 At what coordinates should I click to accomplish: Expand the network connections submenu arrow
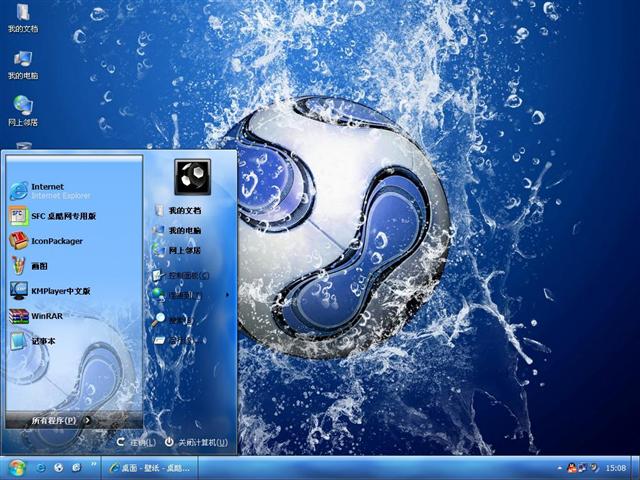(228, 295)
